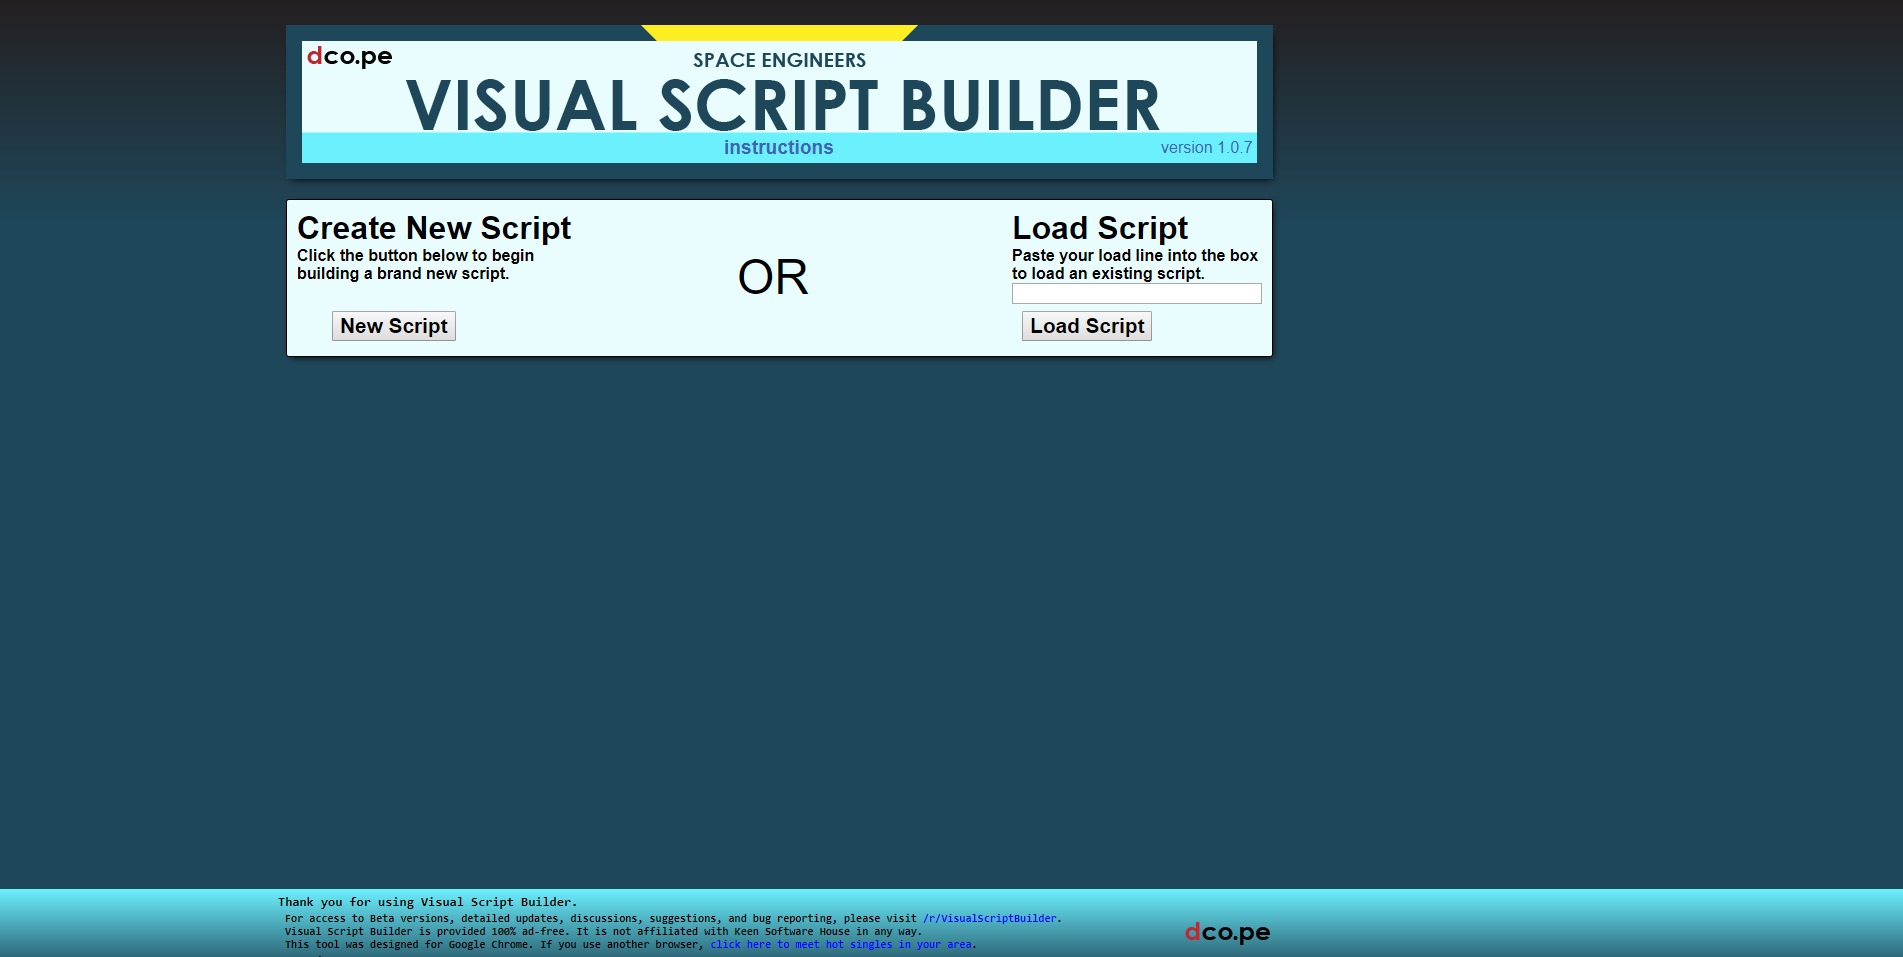The width and height of the screenshot is (1903, 957).
Task: Click the yellow tab above the header
Action: tap(779, 33)
